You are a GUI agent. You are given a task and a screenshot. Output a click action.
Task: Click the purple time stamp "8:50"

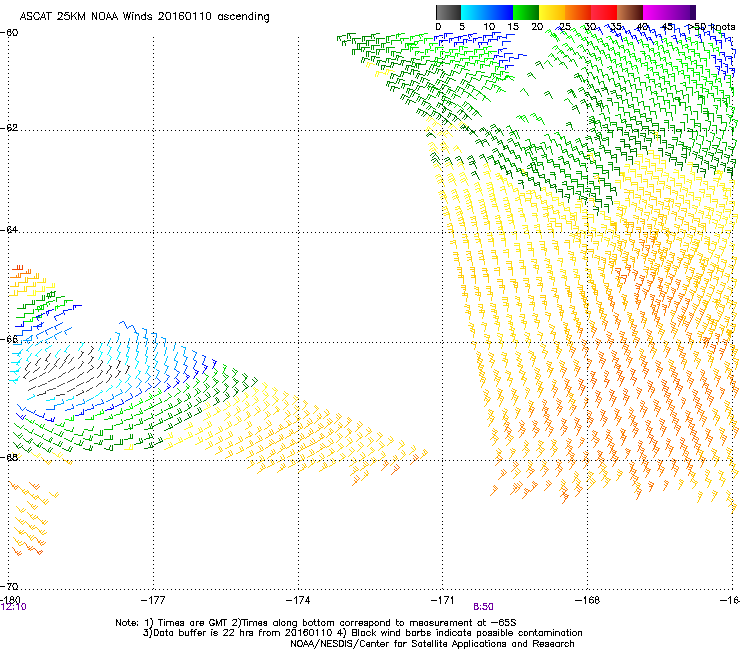[483, 607]
